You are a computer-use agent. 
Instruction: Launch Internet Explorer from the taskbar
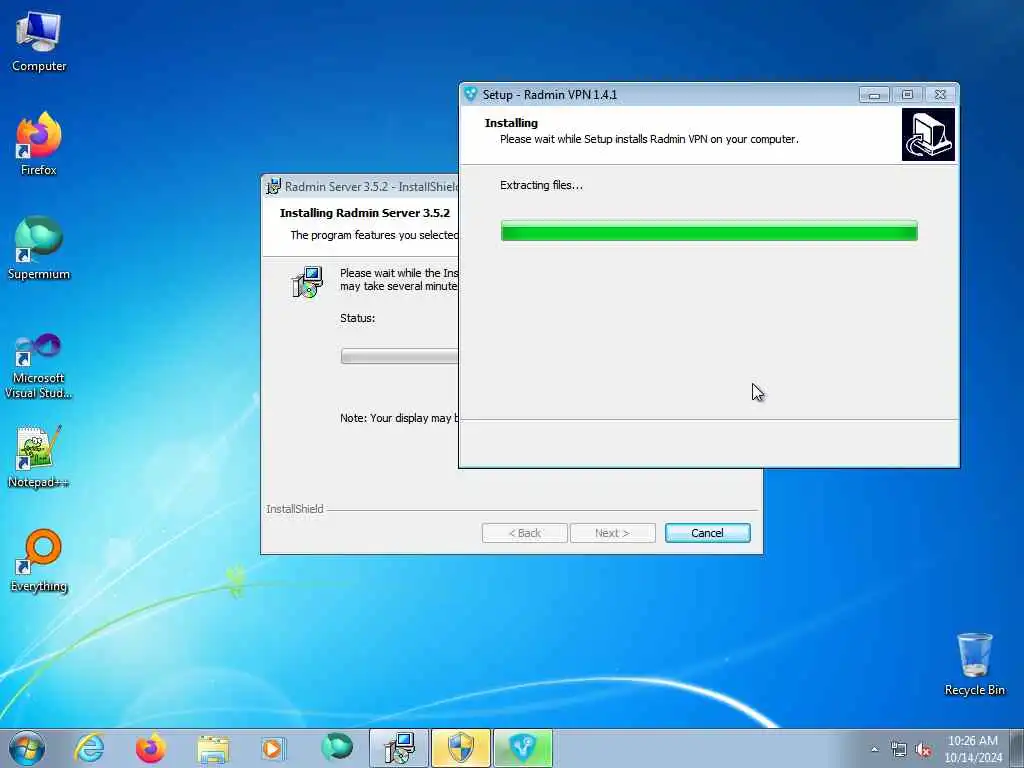click(89, 748)
